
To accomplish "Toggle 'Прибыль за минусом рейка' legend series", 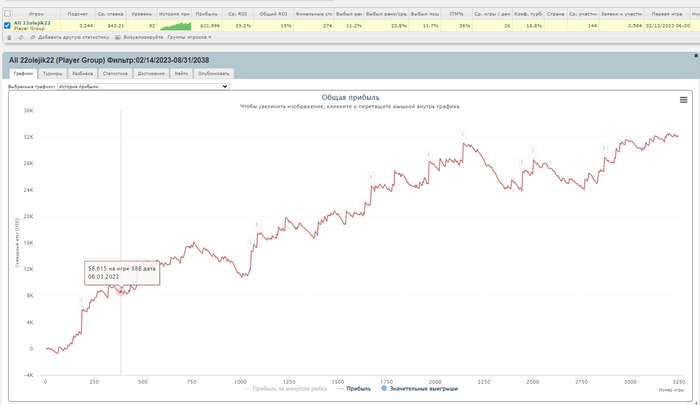I will point(285,389).
